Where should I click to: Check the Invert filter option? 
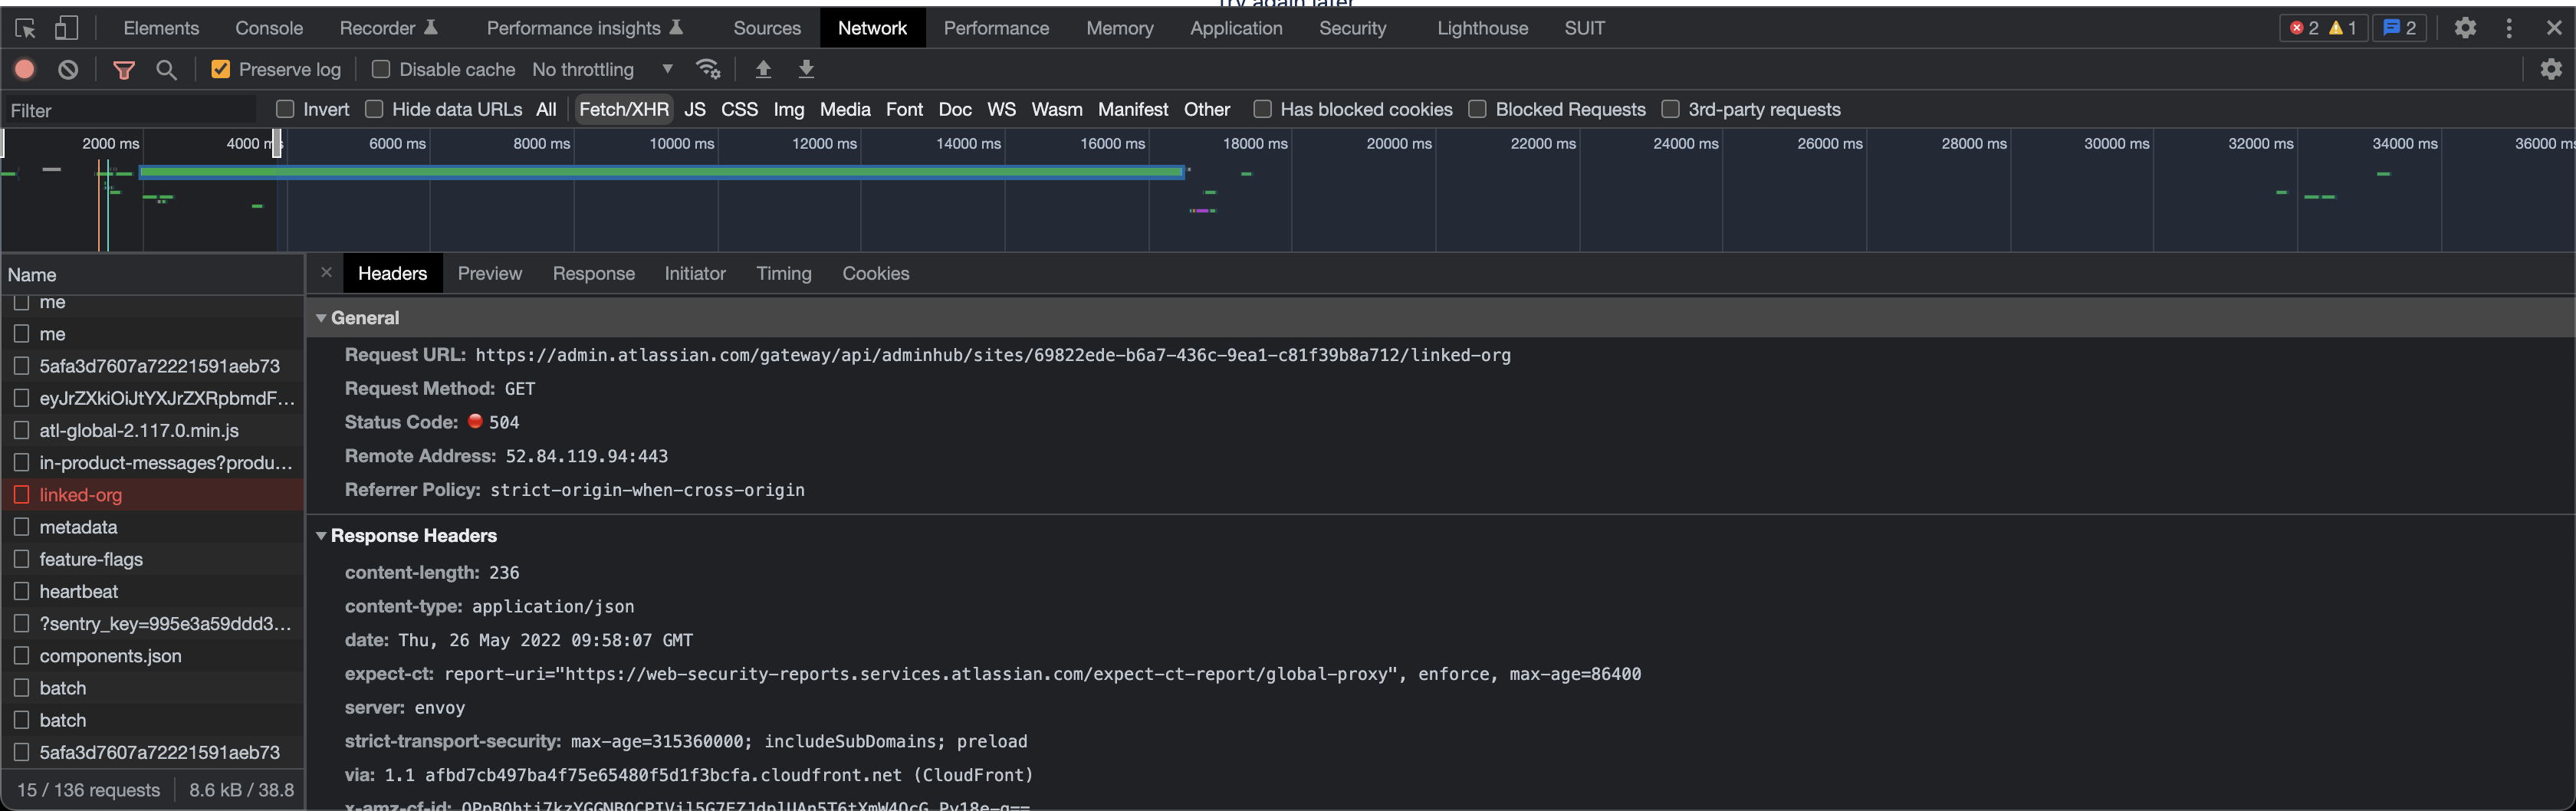(285, 109)
